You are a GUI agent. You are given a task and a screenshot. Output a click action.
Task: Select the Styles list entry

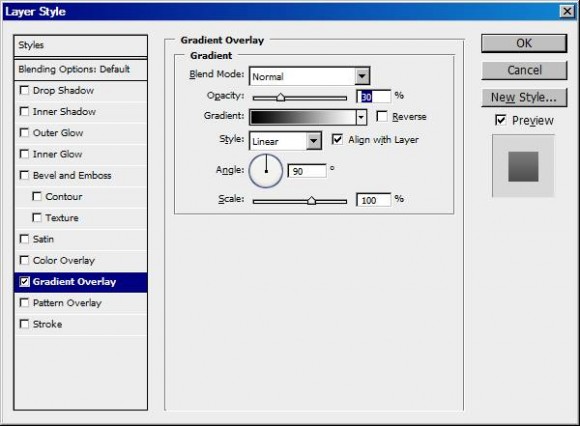pos(81,45)
